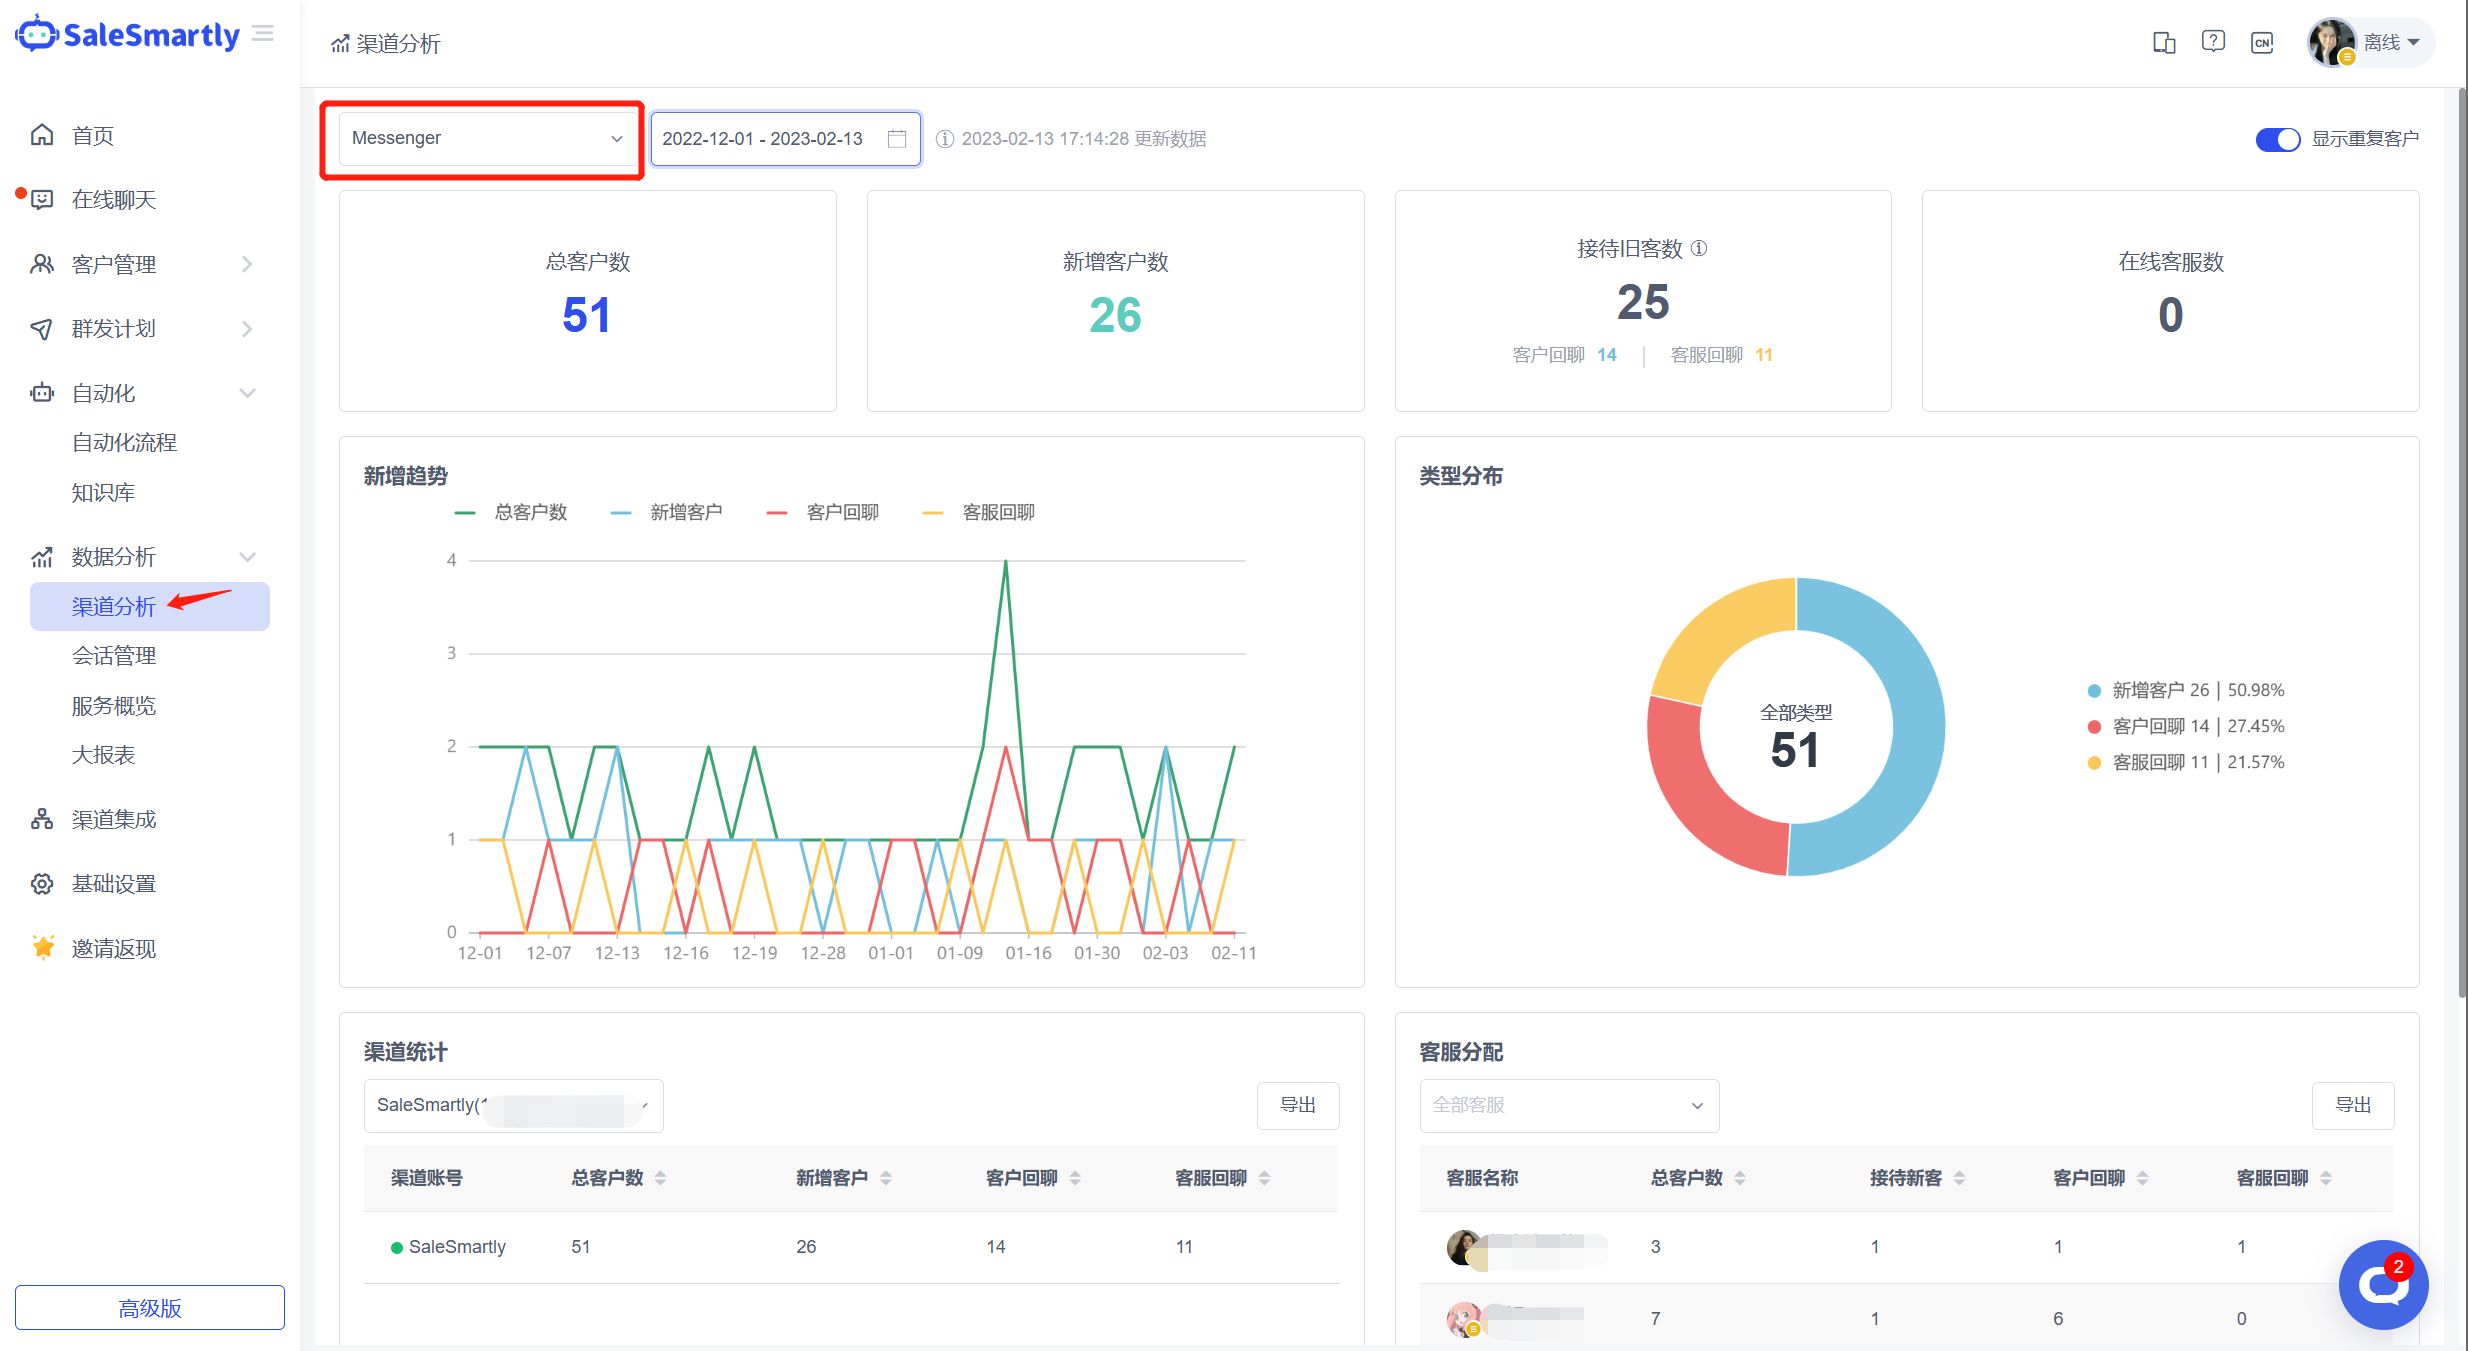Screen dimensions: 2468x1351
Task: Click info icon next to 接待旧客数
Action: point(1699,248)
